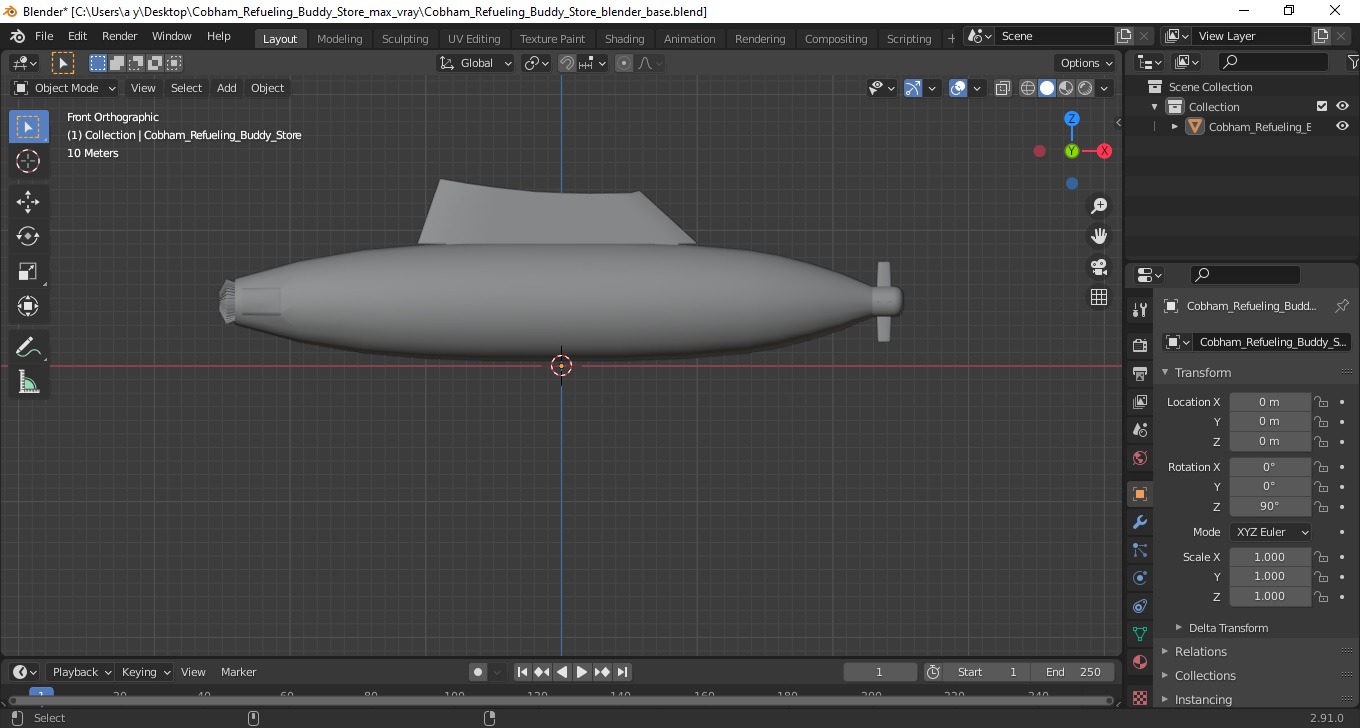Collapse the Transform panel
Screen dimensions: 1360x728
pos(1203,372)
